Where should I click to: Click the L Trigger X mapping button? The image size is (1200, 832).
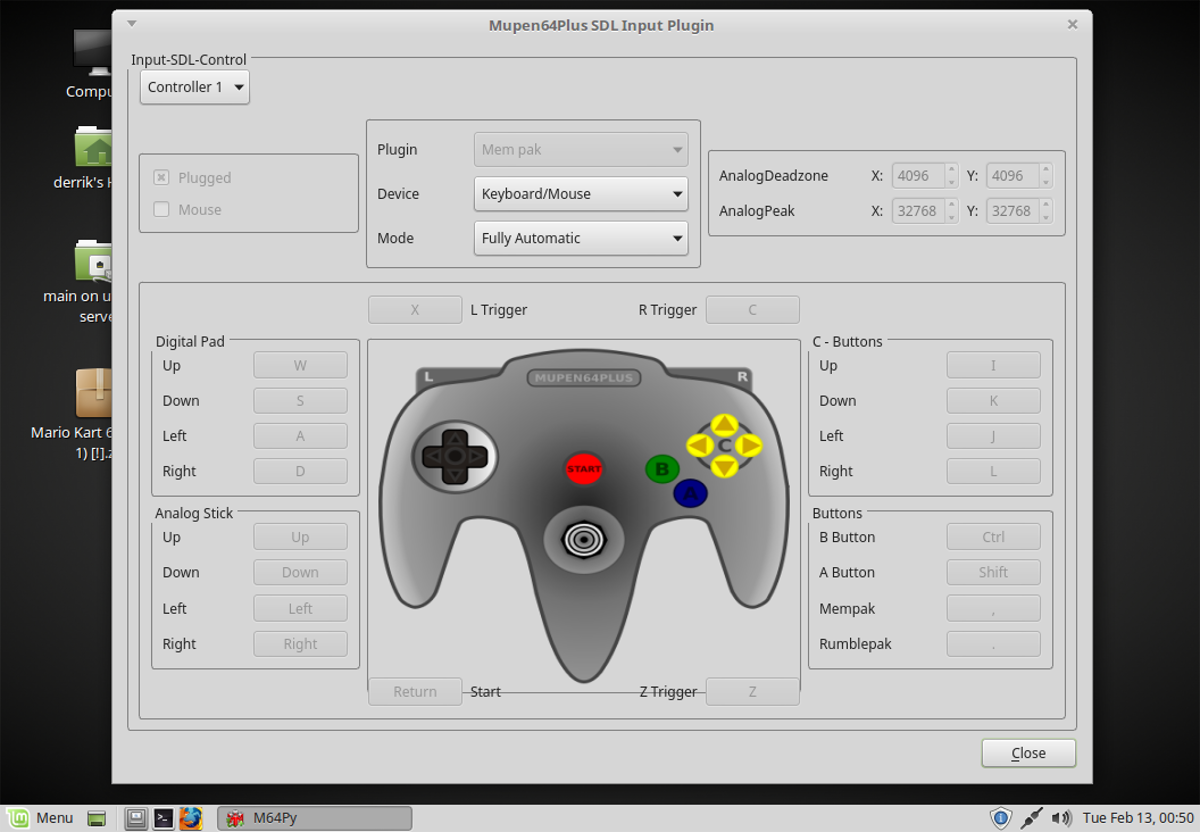tap(415, 310)
